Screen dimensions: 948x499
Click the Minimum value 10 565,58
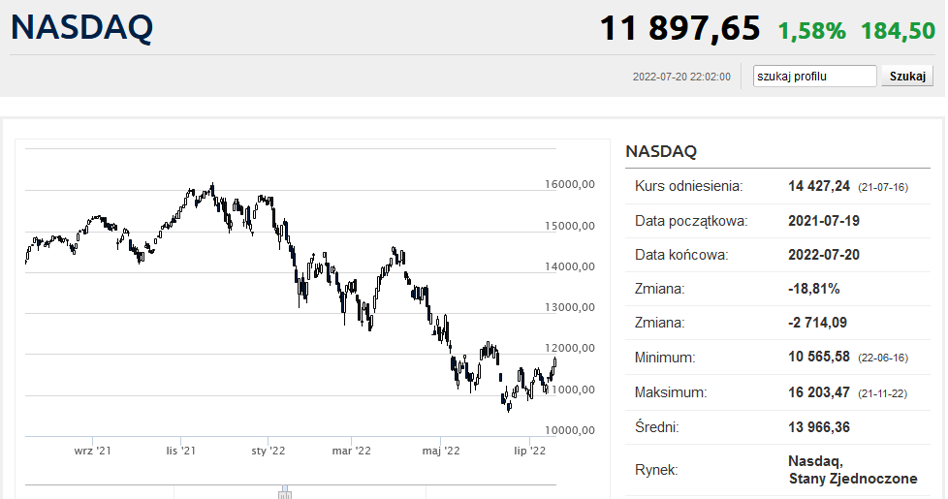(x=819, y=357)
